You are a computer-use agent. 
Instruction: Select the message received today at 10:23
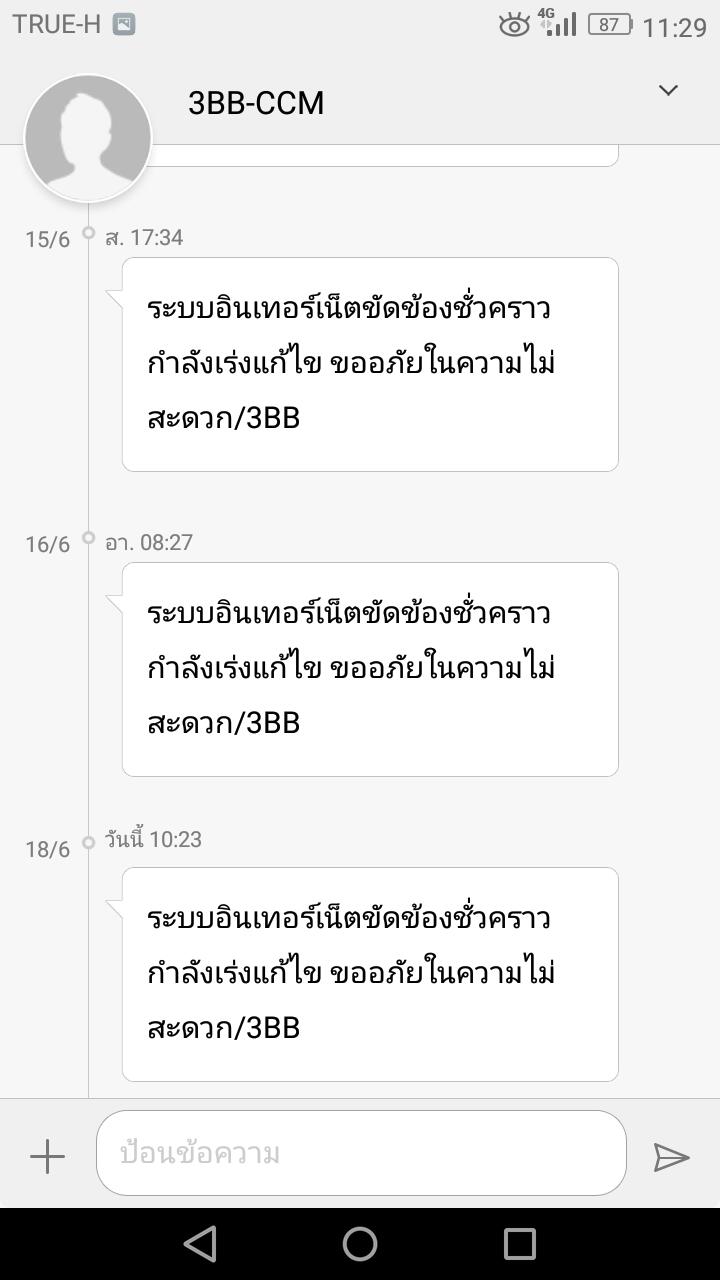coord(370,974)
